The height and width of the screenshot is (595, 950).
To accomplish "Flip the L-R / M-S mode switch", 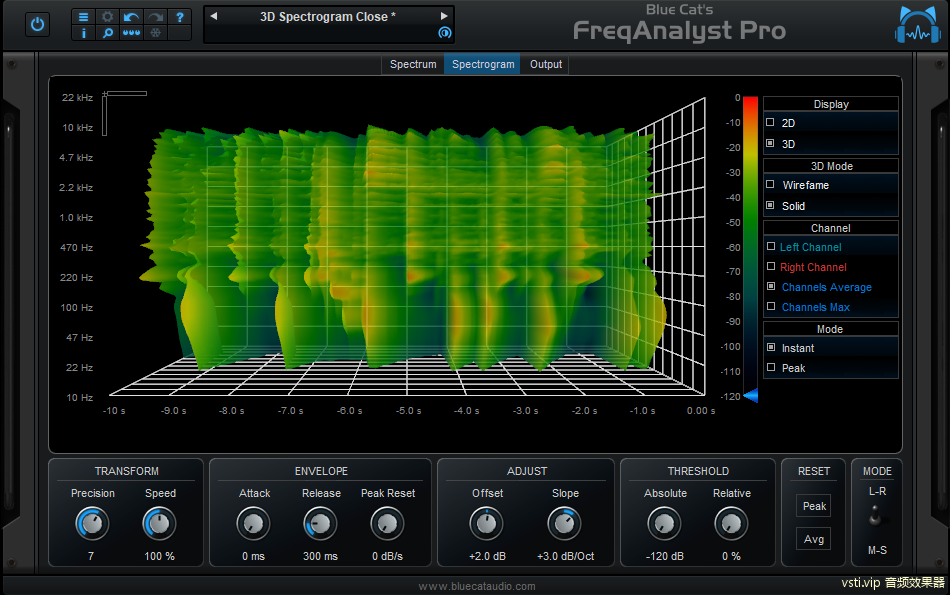I will 875,516.
